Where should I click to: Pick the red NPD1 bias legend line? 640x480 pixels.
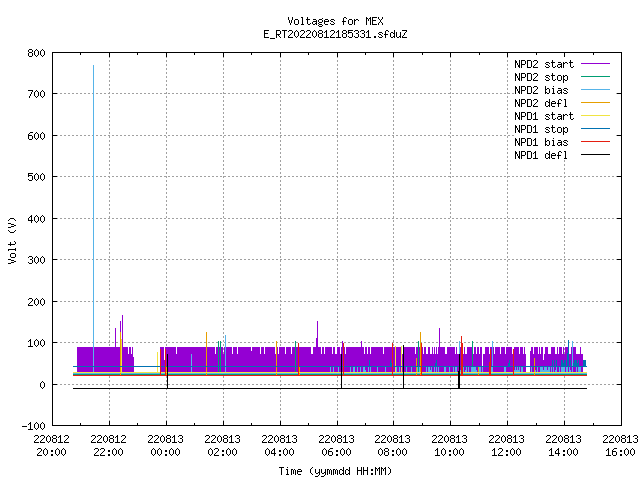click(595, 142)
